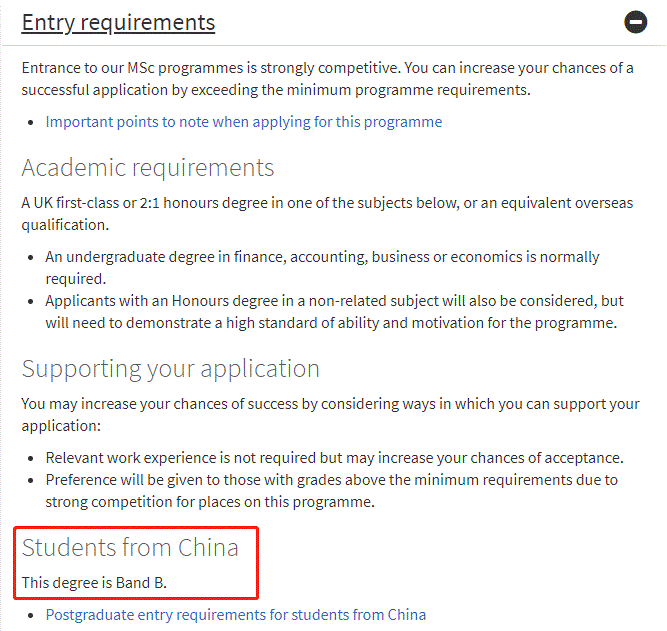
Task: Click the Supporting your application heading
Action: (171, 368)
